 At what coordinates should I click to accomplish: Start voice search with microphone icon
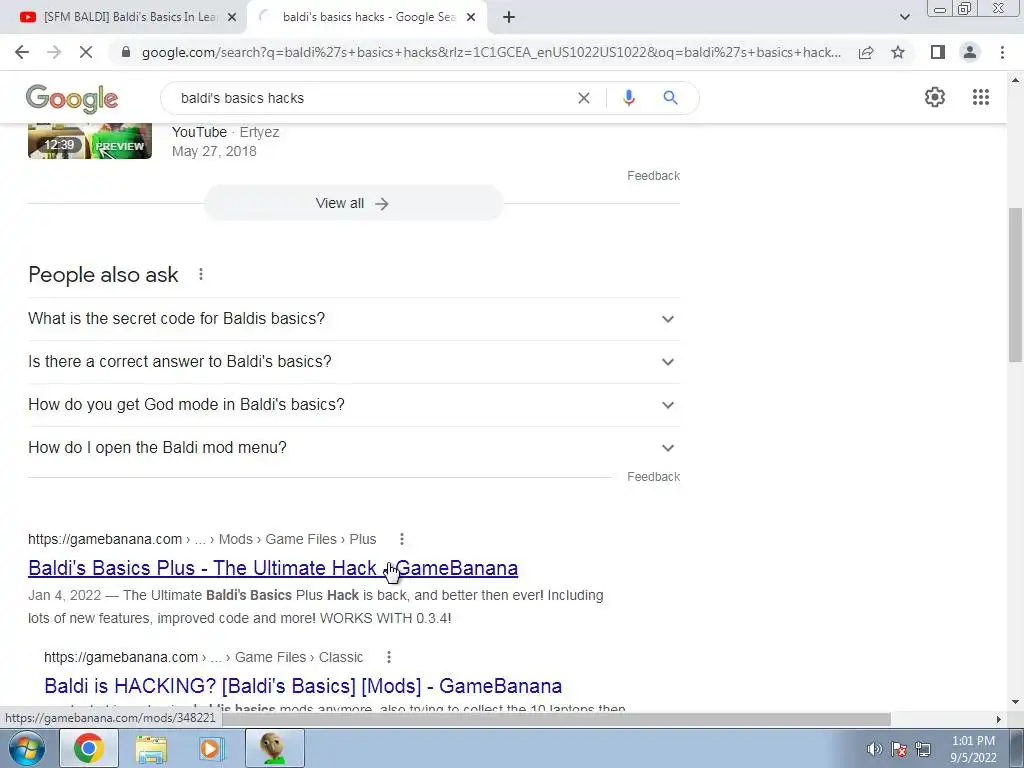pos(628,98)
